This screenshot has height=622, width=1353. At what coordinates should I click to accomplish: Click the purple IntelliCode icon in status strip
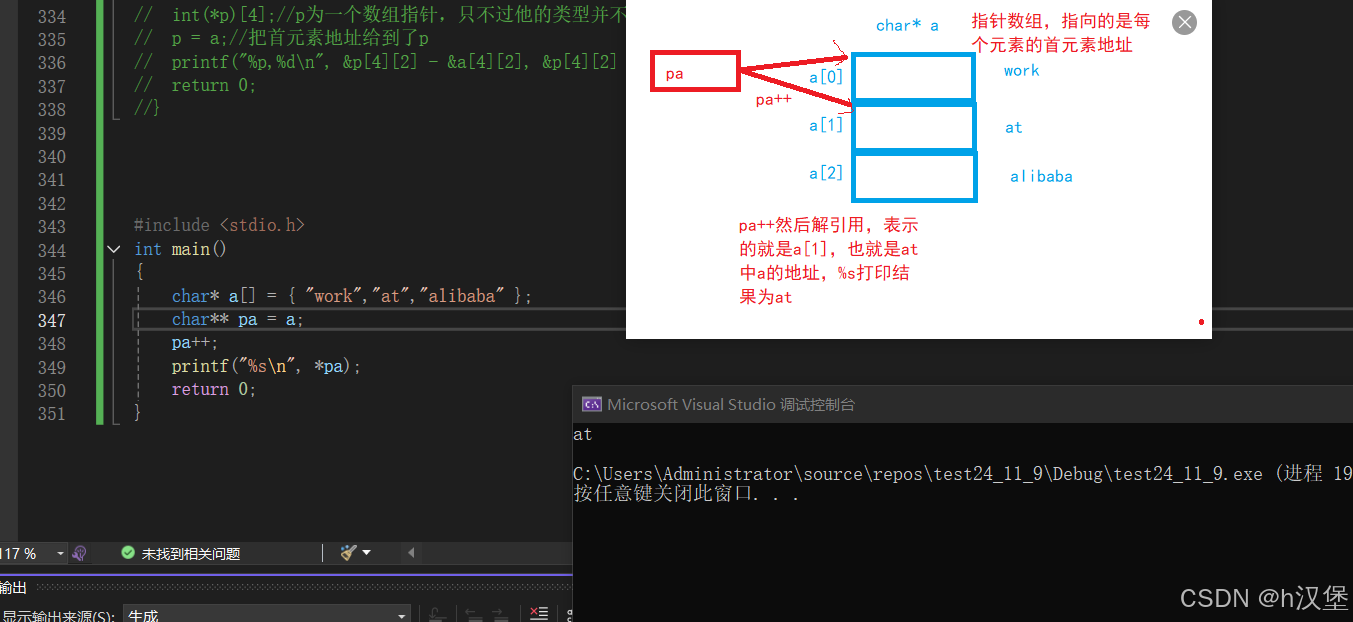[81, 553]
